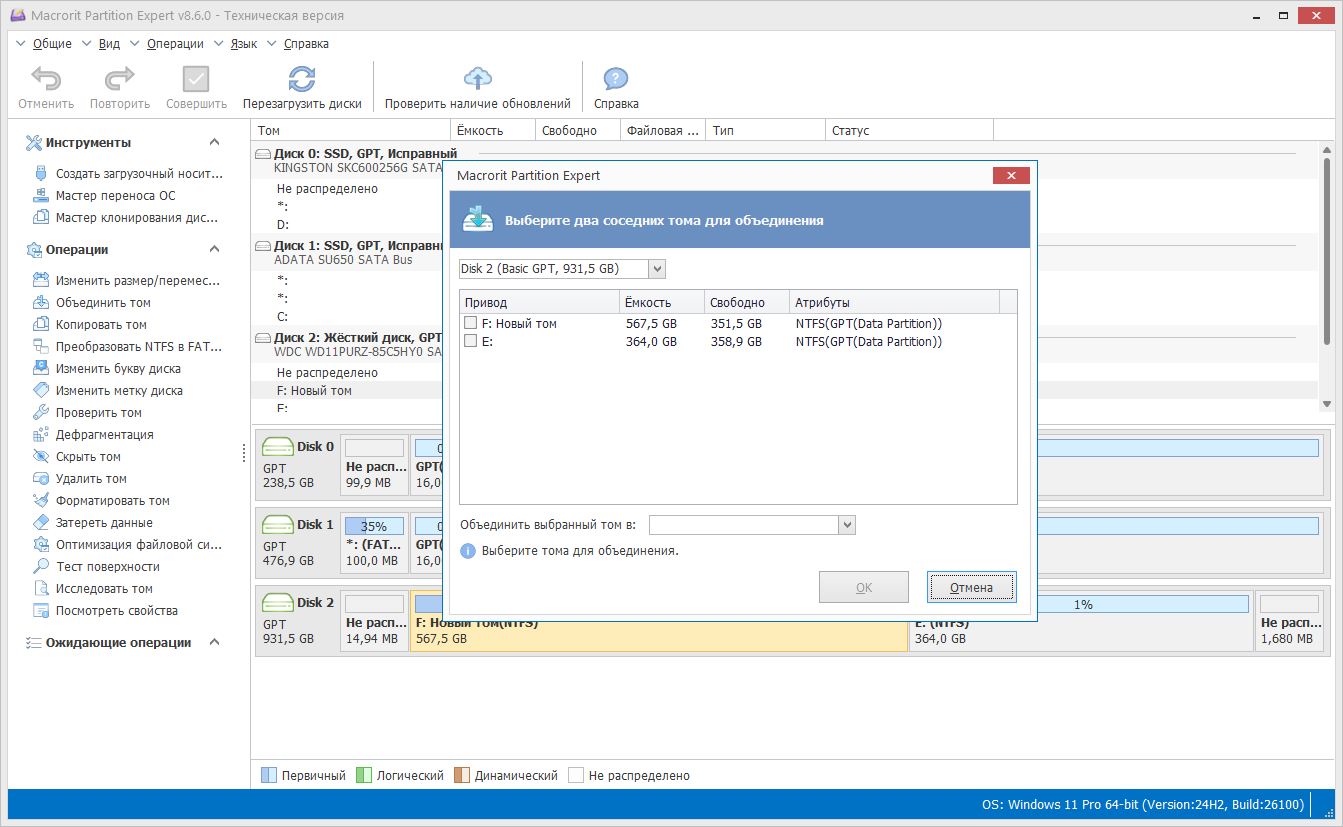Click the Логический legend color swatch
The width and height of the screenshot is (1343, 827).
tap(364, 776)
